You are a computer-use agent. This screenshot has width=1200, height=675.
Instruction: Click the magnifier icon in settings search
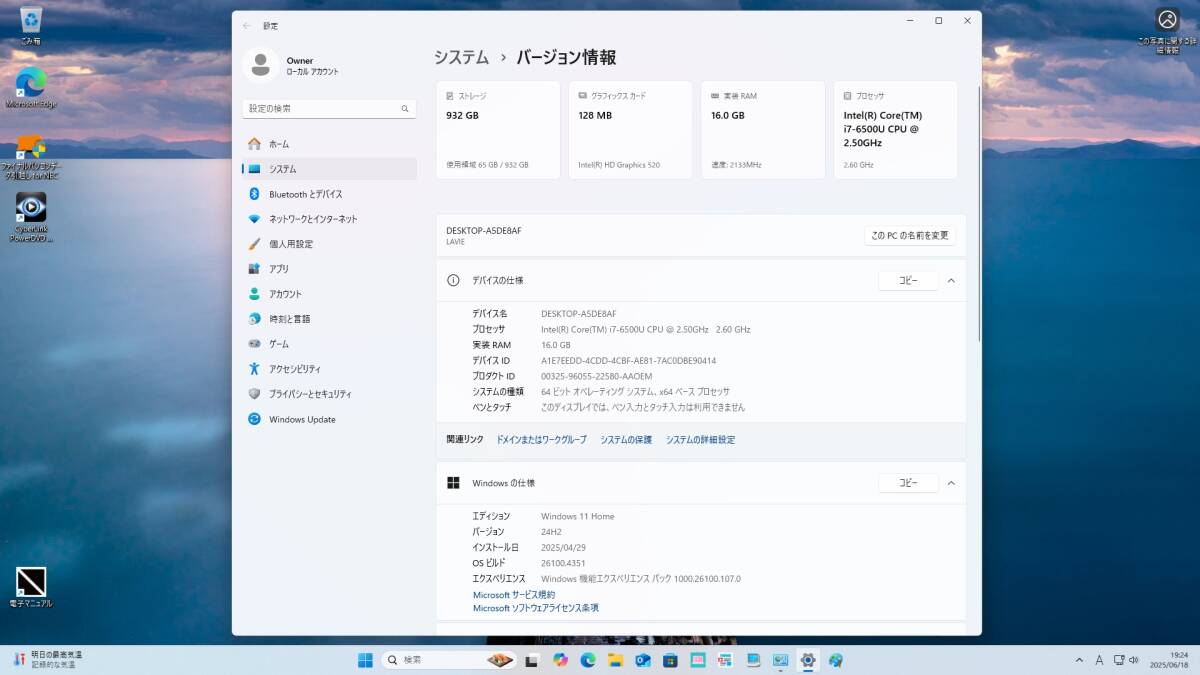[405, 108]
